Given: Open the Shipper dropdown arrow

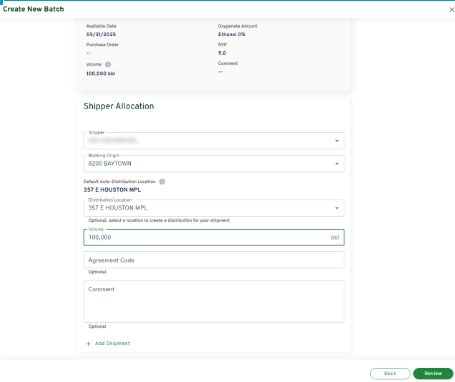Looking at the screenshot, I should point(337,141).
